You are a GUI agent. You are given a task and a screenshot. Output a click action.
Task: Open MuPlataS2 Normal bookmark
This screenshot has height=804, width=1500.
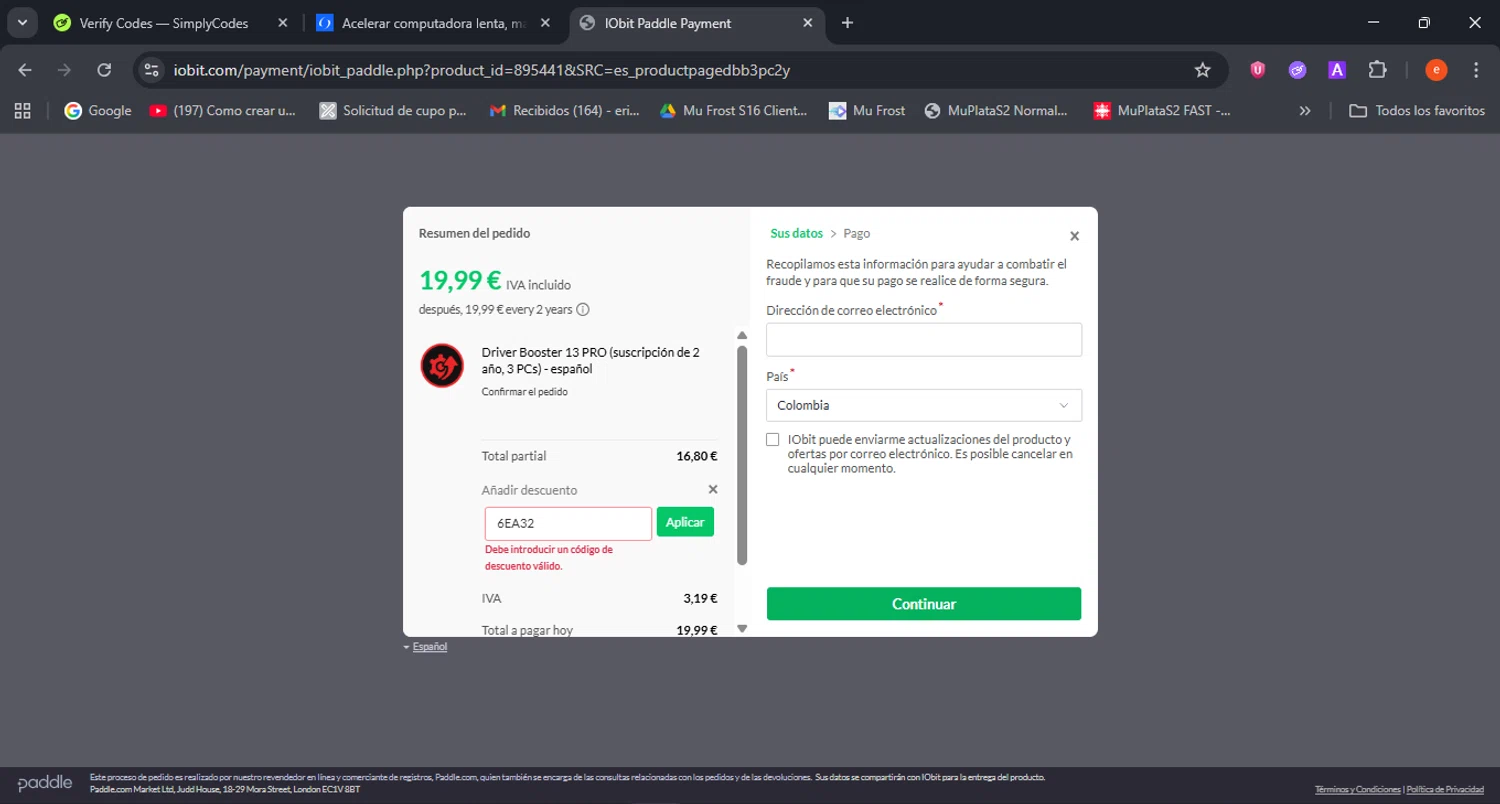(997, 111)
